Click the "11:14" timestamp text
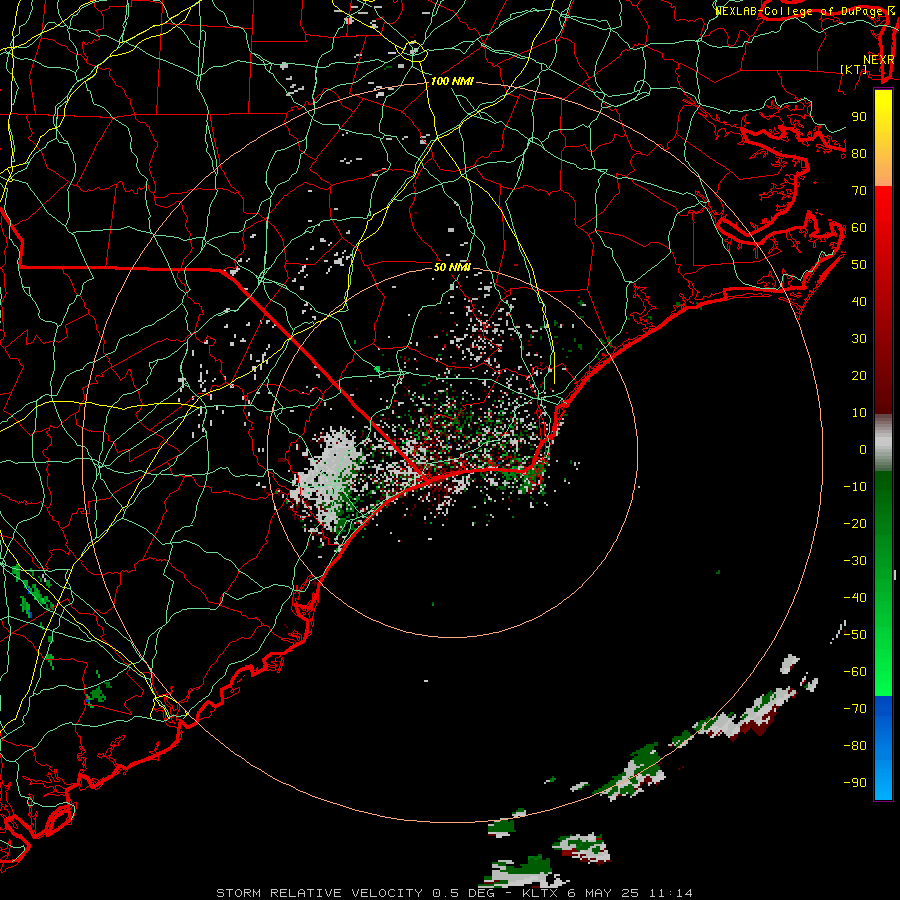 click(670, 893)
